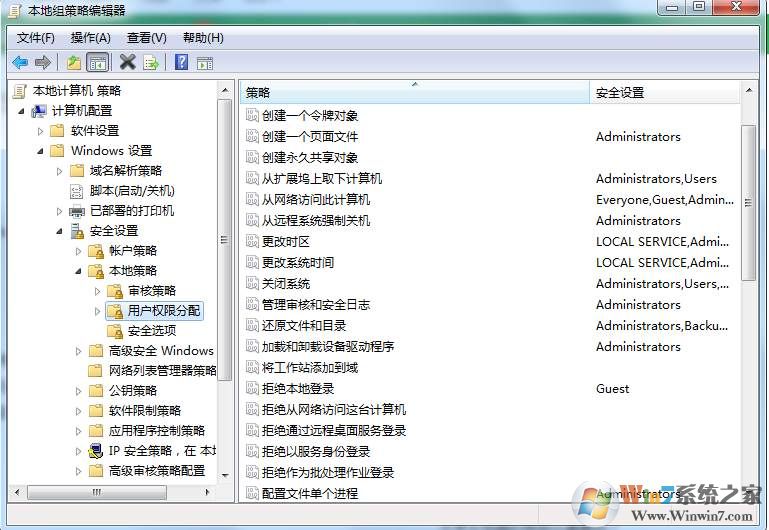Click the Help question mark icon
The width and height of the screenshot is (769, 530).
point(181,62)
